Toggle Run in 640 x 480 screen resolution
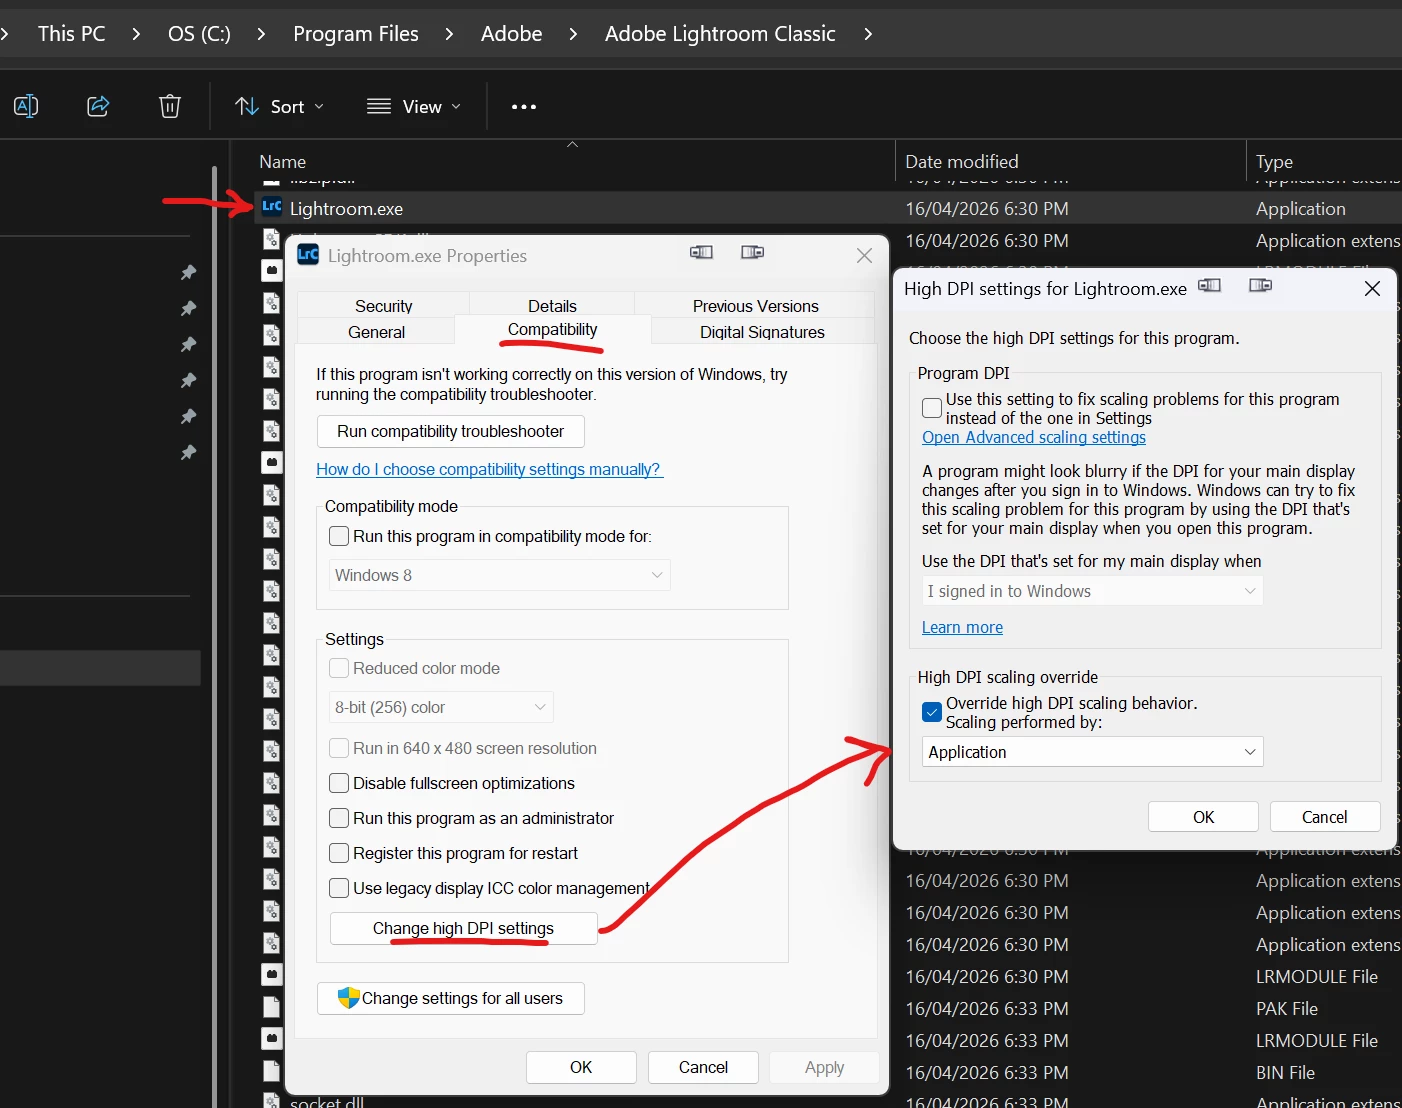 tap(339, 748)
